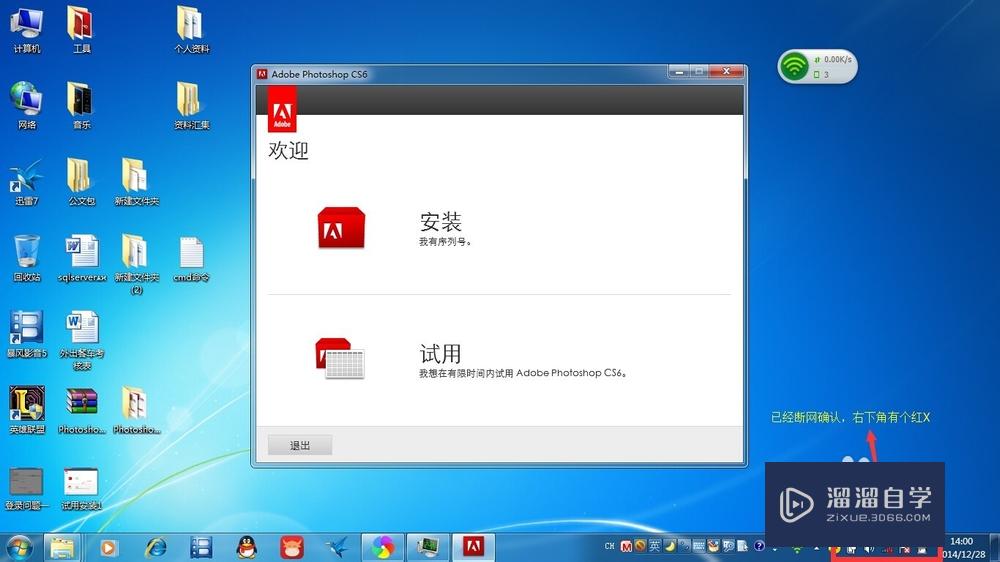Screen dimensions: 1000x562
Task: Open the 公文包 folder
Action: (x=81, y=182)
